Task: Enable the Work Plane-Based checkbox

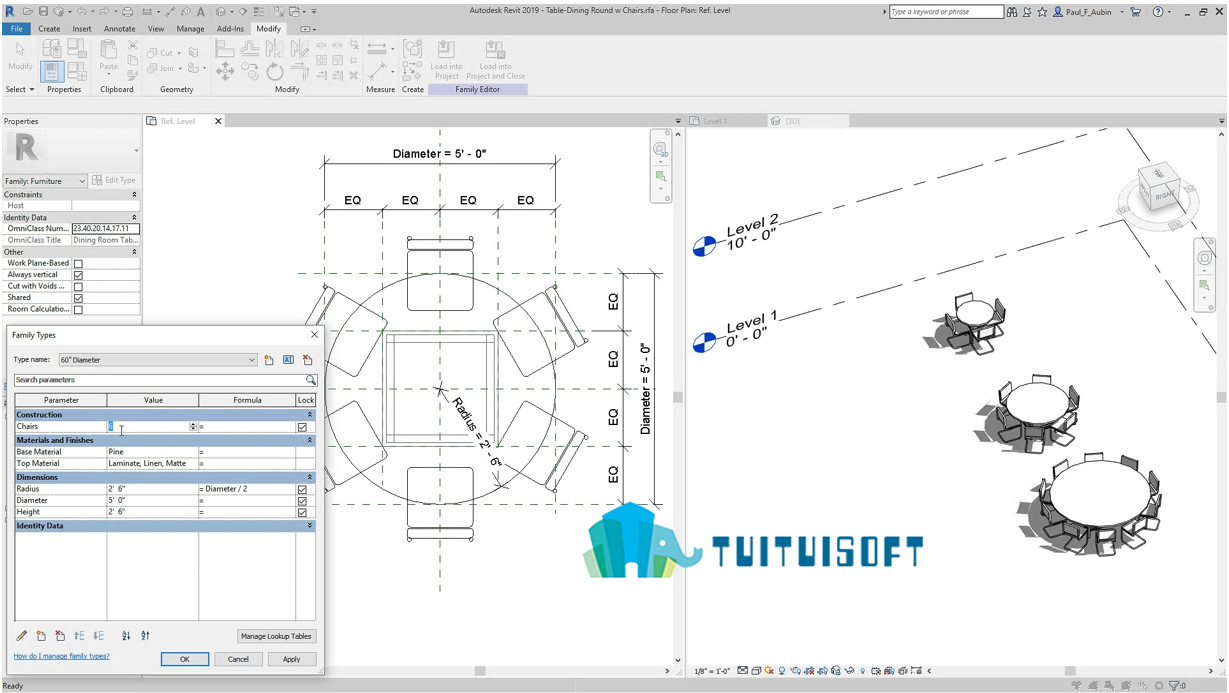Action: pos(78,263)
